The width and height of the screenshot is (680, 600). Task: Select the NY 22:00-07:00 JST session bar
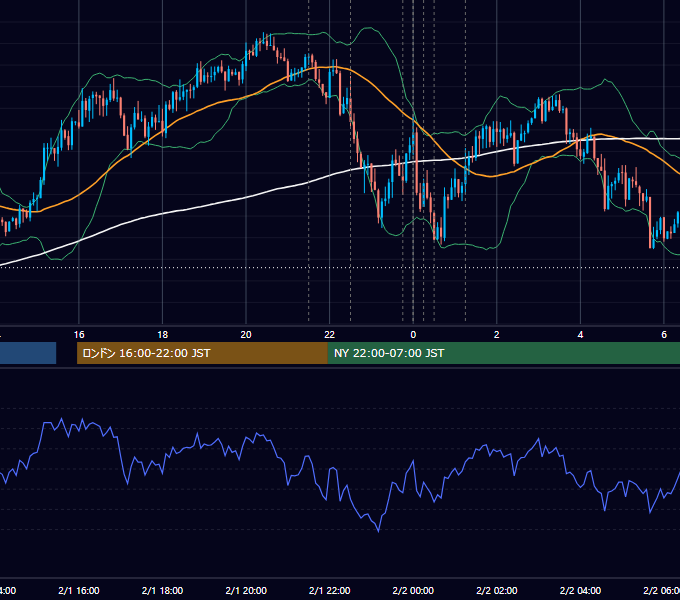(x=503, y=353)
